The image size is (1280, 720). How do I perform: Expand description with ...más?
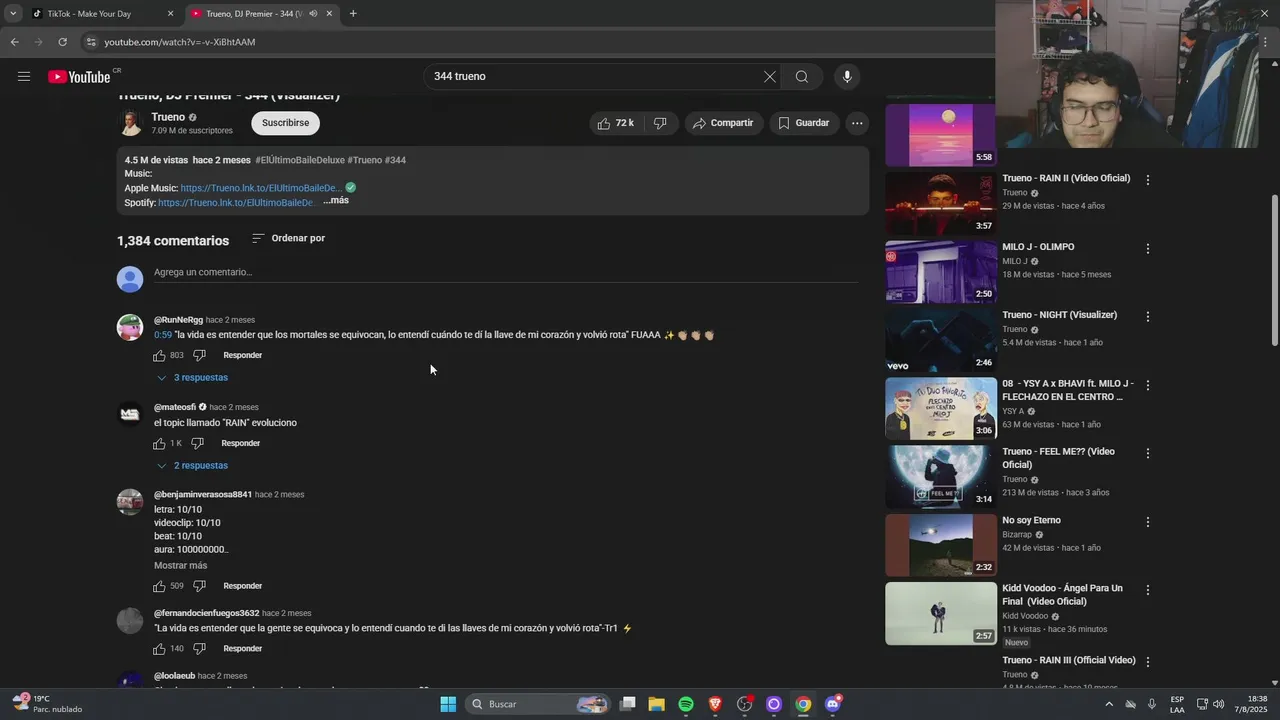point(336,200)
